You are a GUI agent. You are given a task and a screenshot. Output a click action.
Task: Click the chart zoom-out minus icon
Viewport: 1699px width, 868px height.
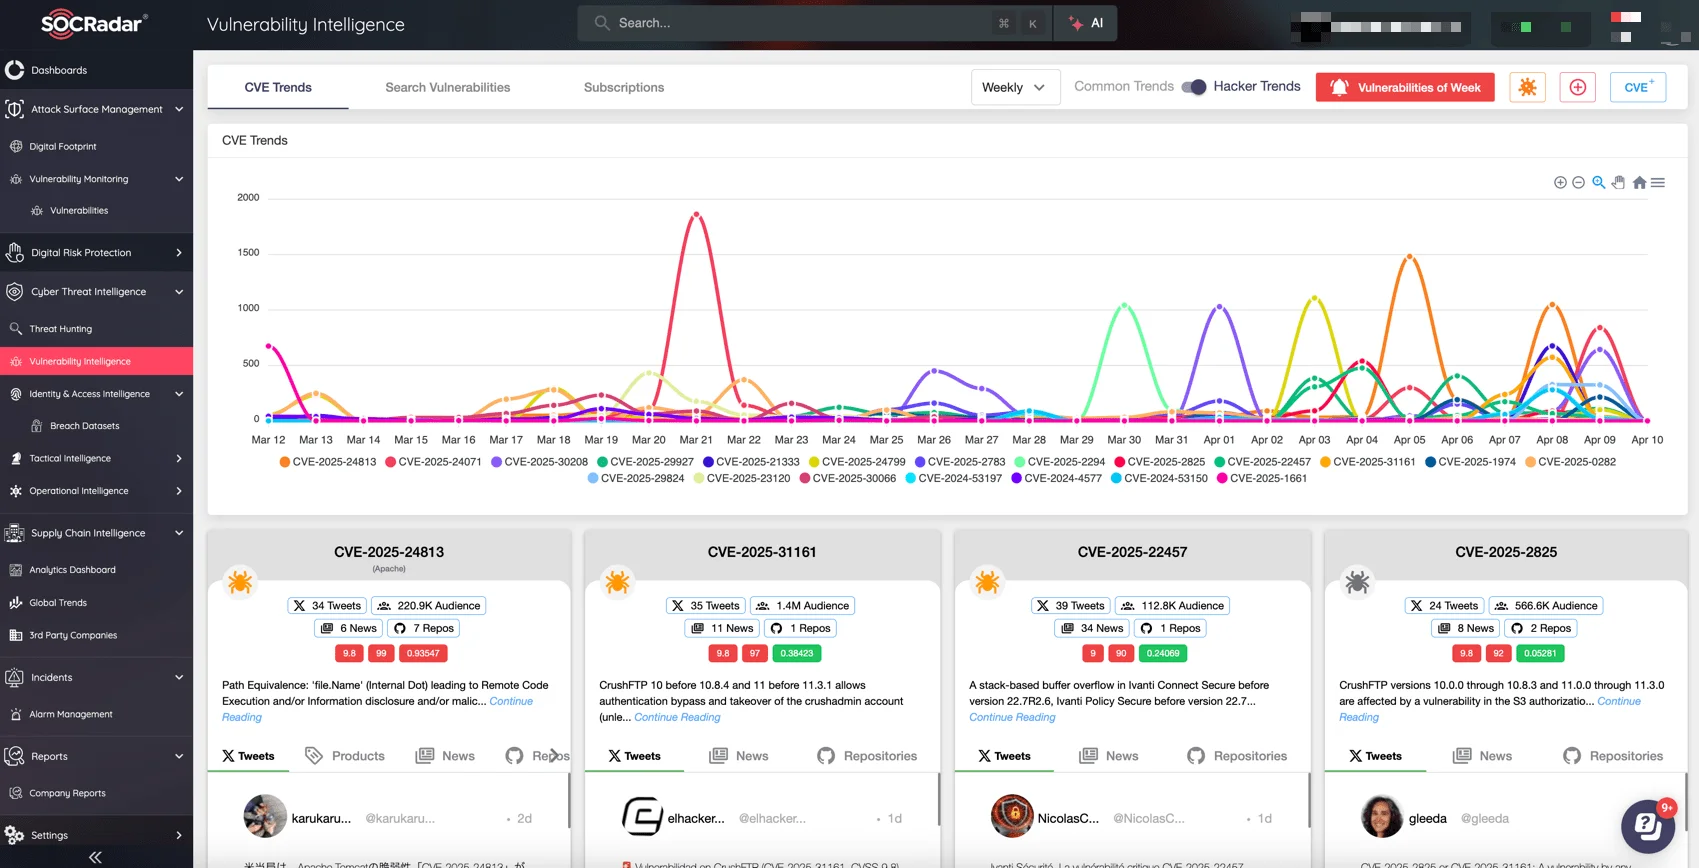(1578, 183)
